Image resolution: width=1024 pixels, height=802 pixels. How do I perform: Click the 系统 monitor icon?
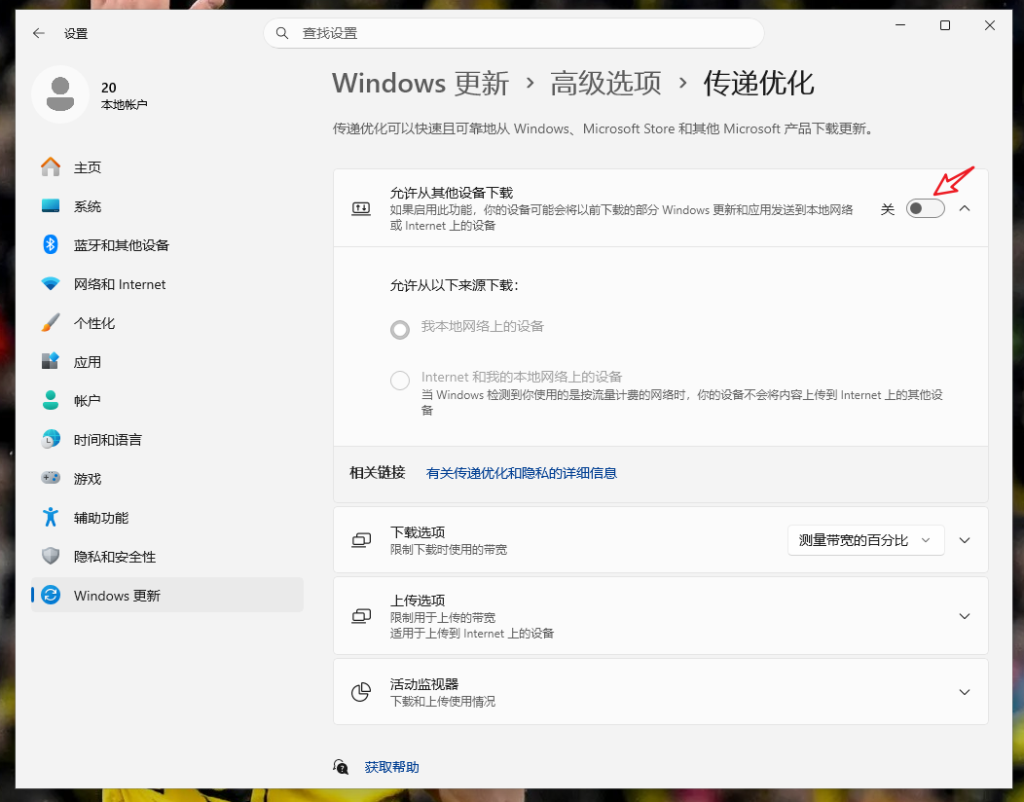pos(50,206)
